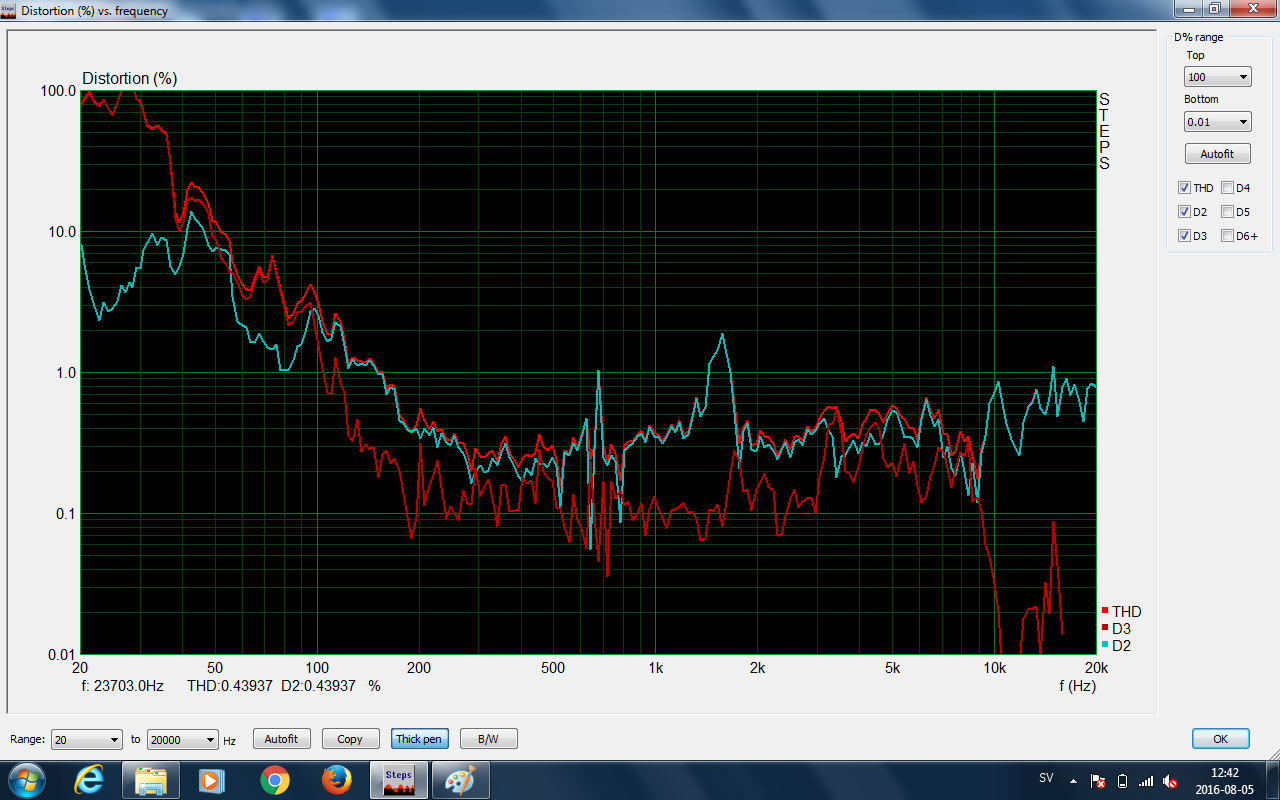Click the Copy button
This screenshot has width=1280, height=800.
[x=350, y=739]
